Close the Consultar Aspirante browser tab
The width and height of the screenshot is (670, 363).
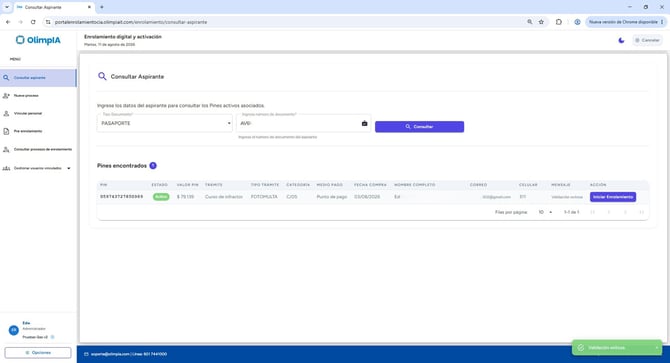(89, 7)
